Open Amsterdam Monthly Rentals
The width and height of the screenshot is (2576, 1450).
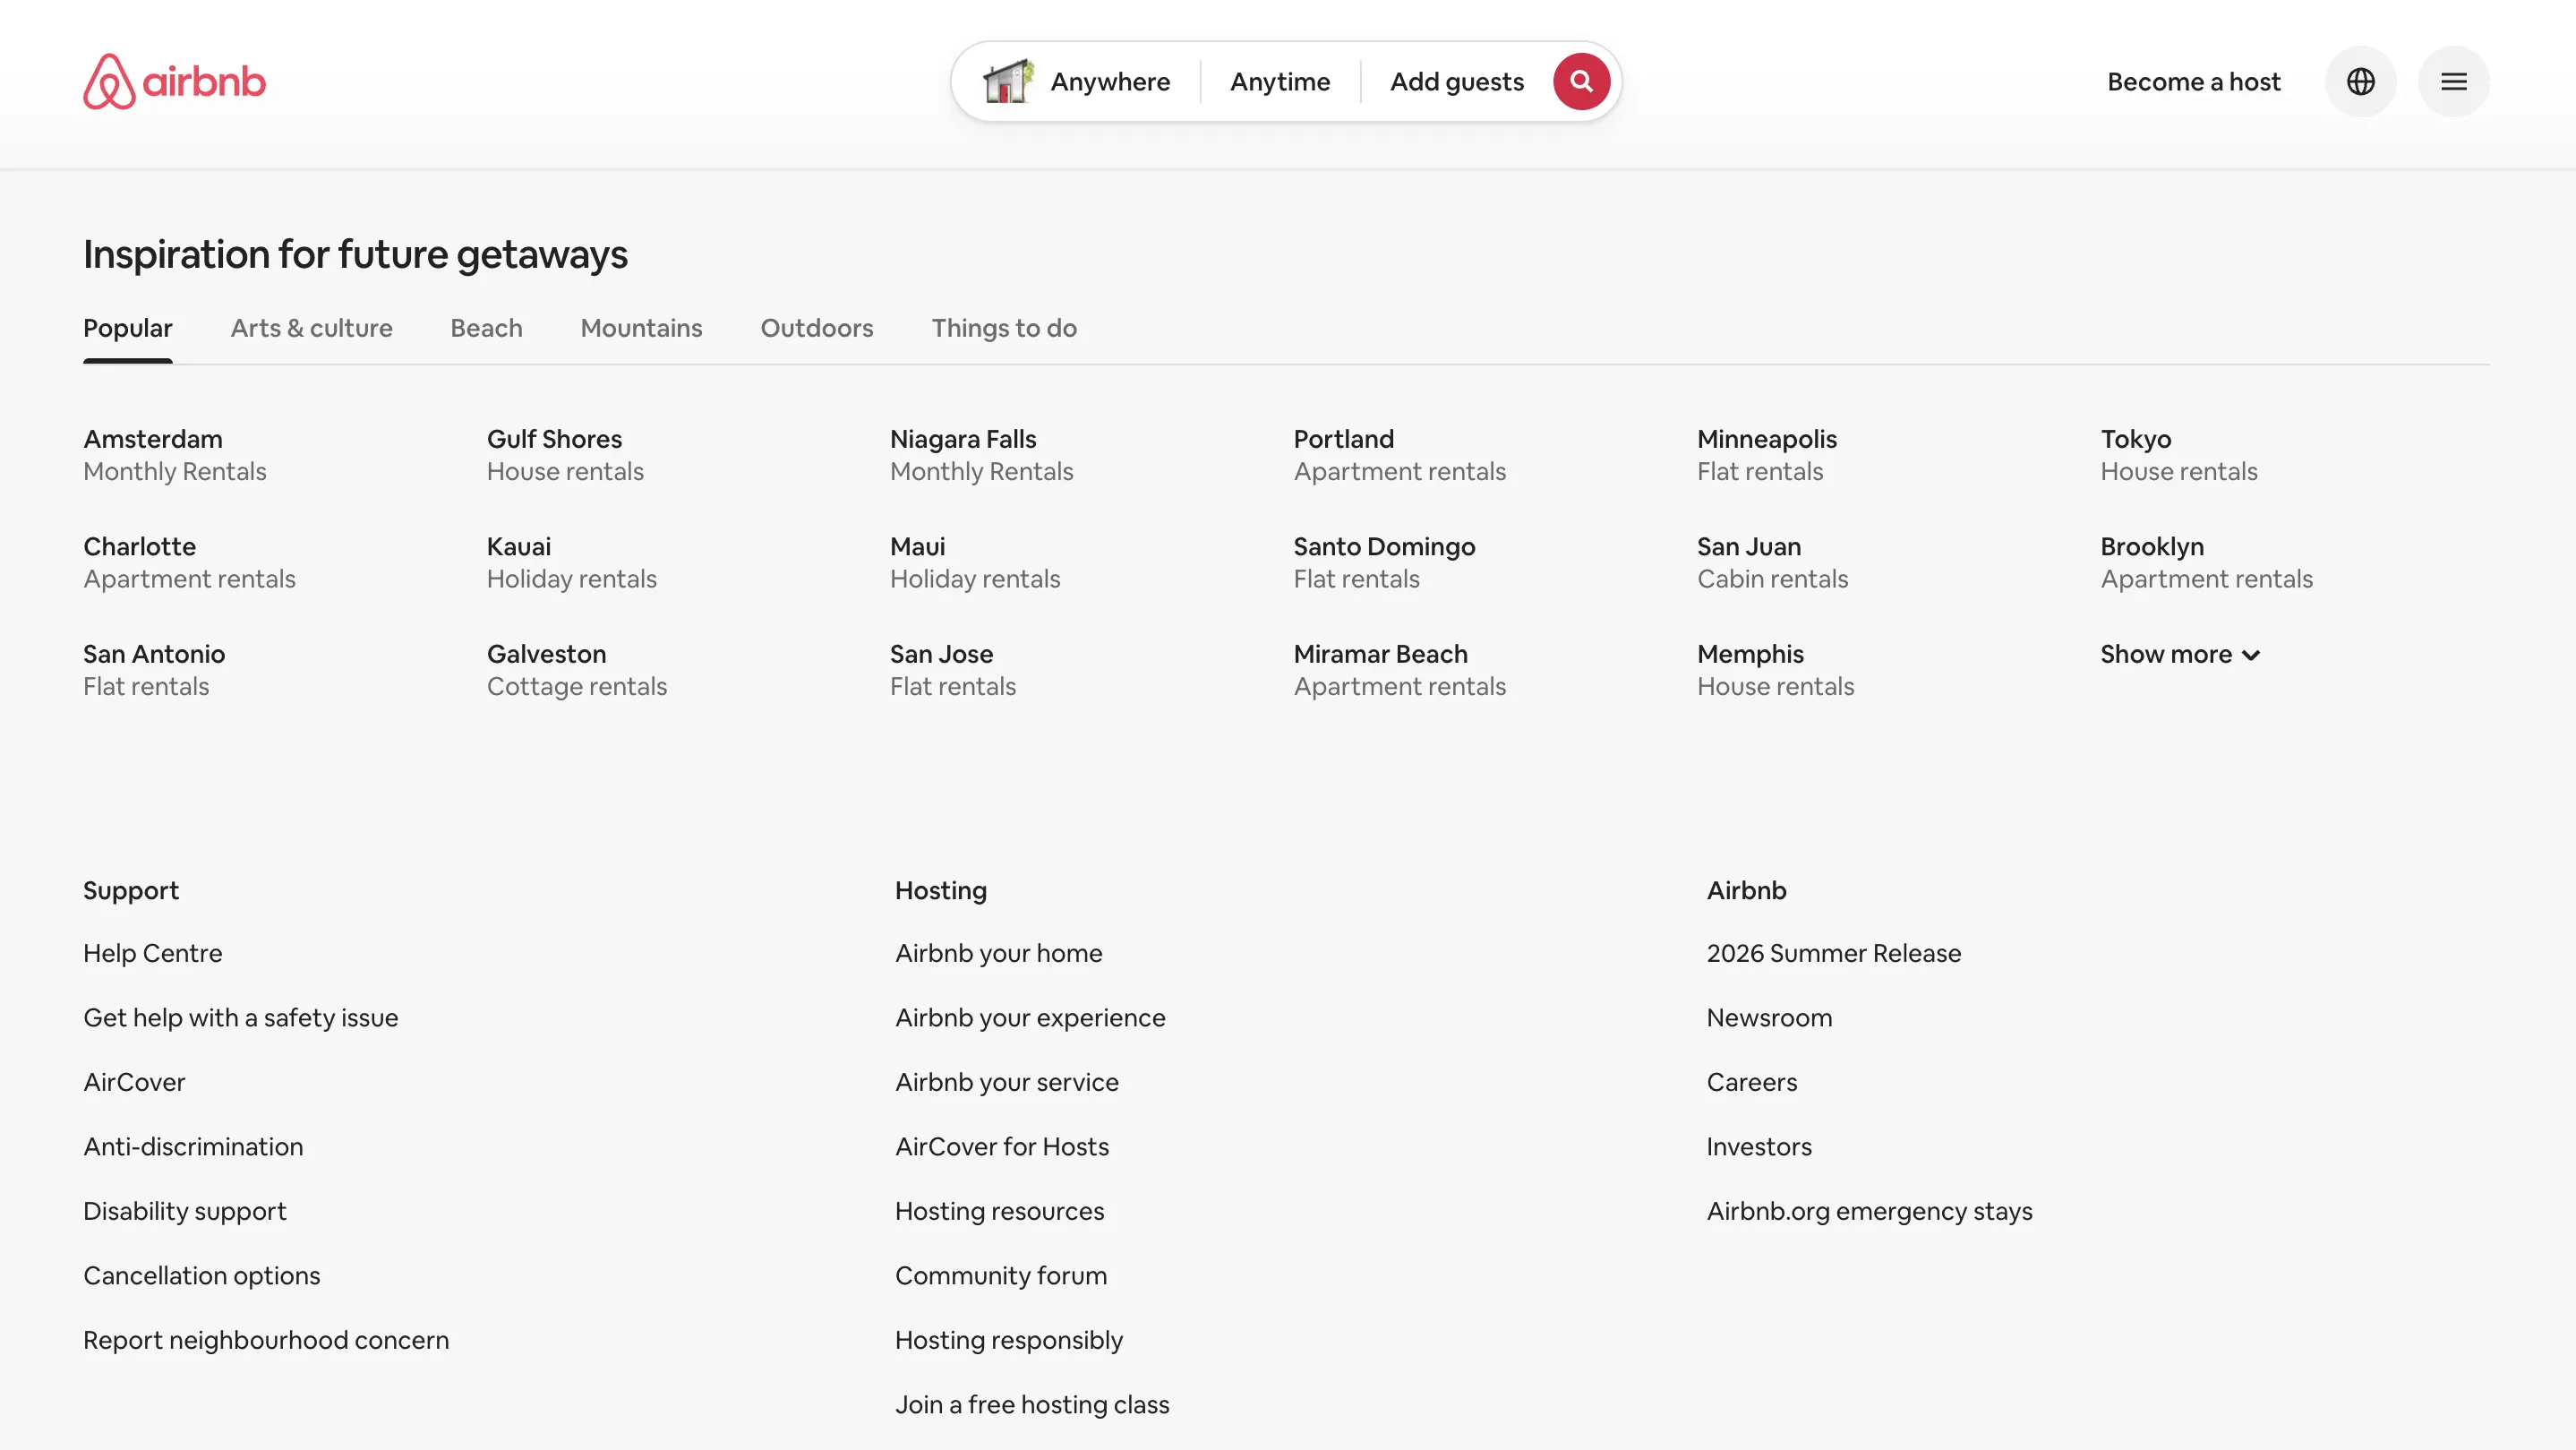pos(175,455)
